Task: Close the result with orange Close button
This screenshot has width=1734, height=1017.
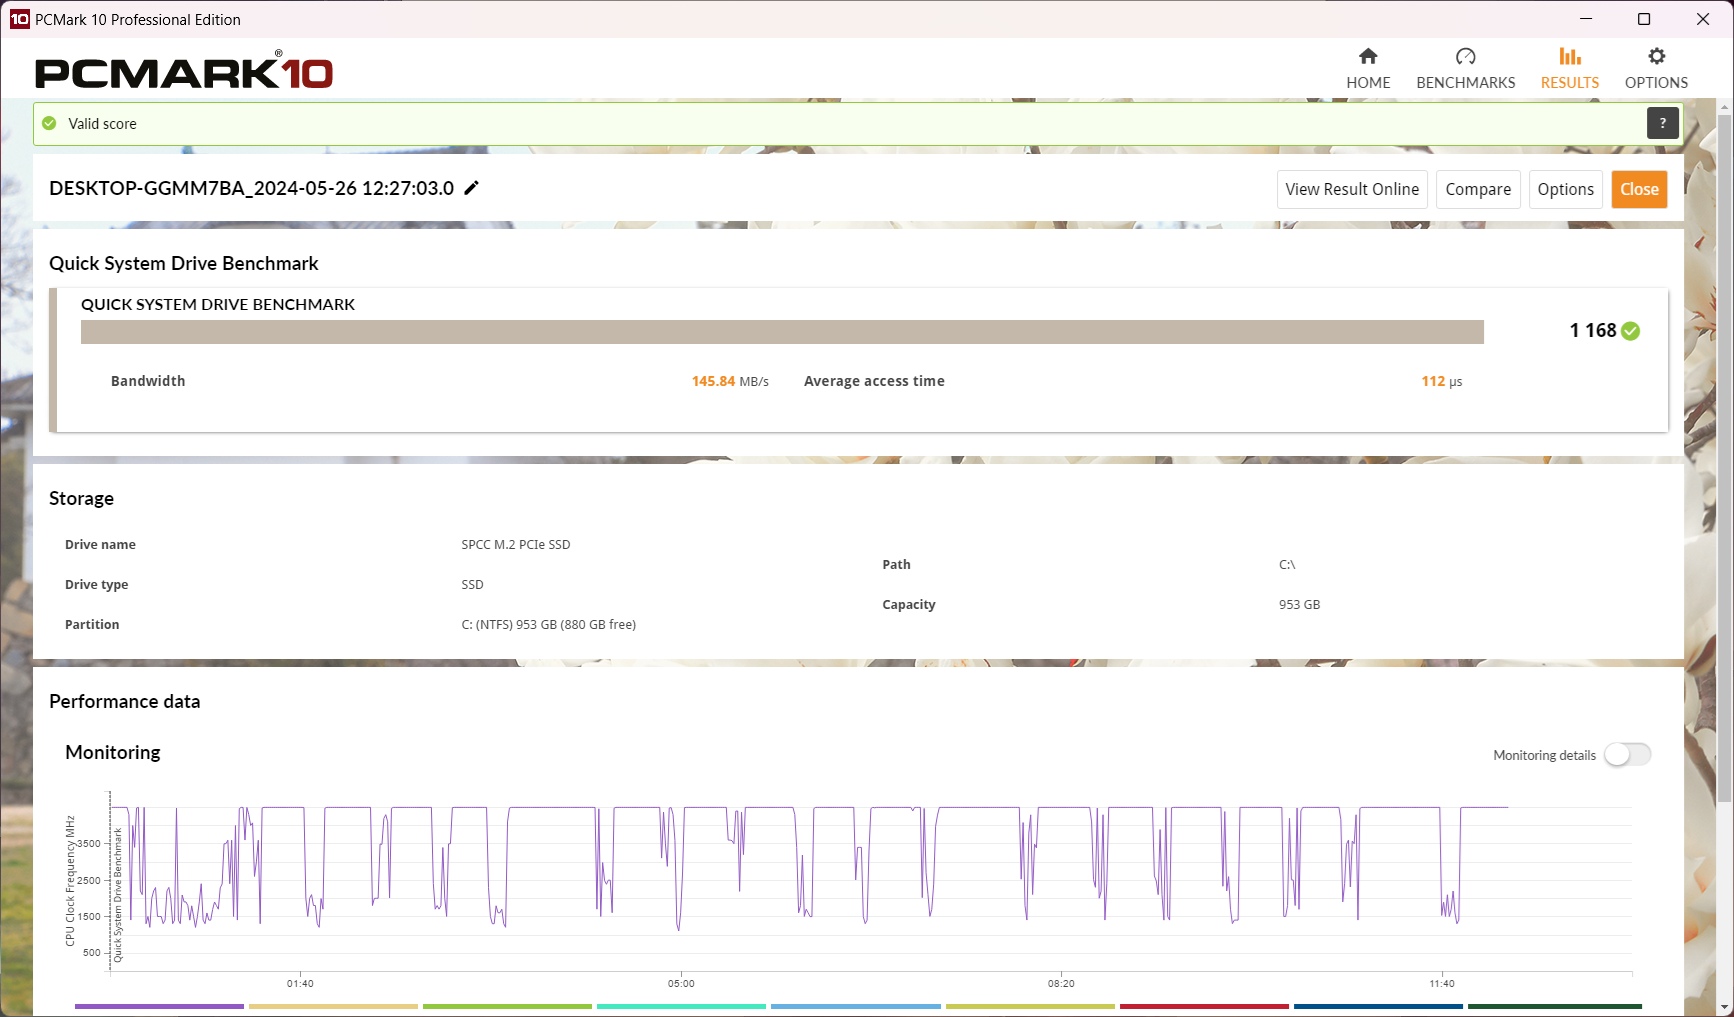Action: point(1638,189)
